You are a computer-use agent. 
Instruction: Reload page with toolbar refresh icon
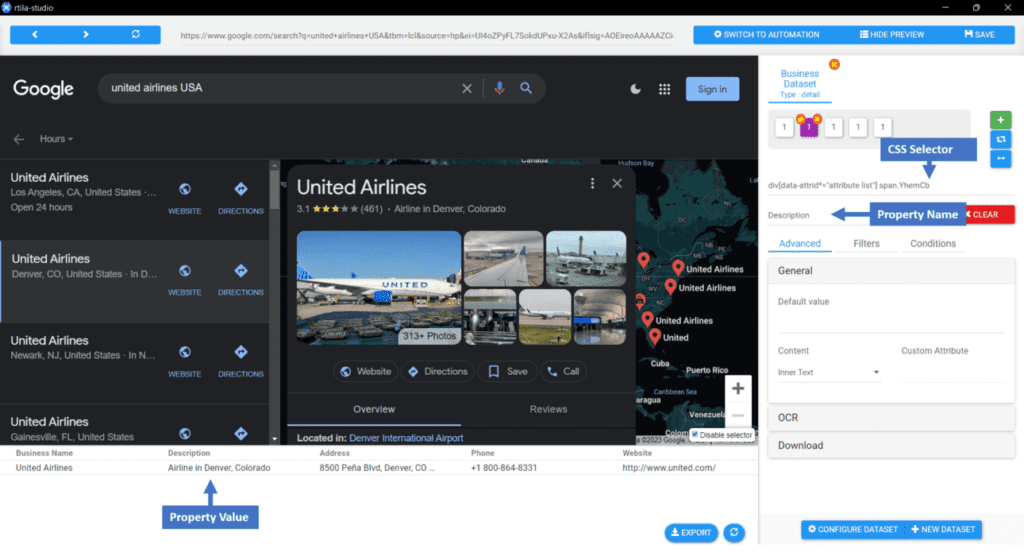(x=136, y=35)
